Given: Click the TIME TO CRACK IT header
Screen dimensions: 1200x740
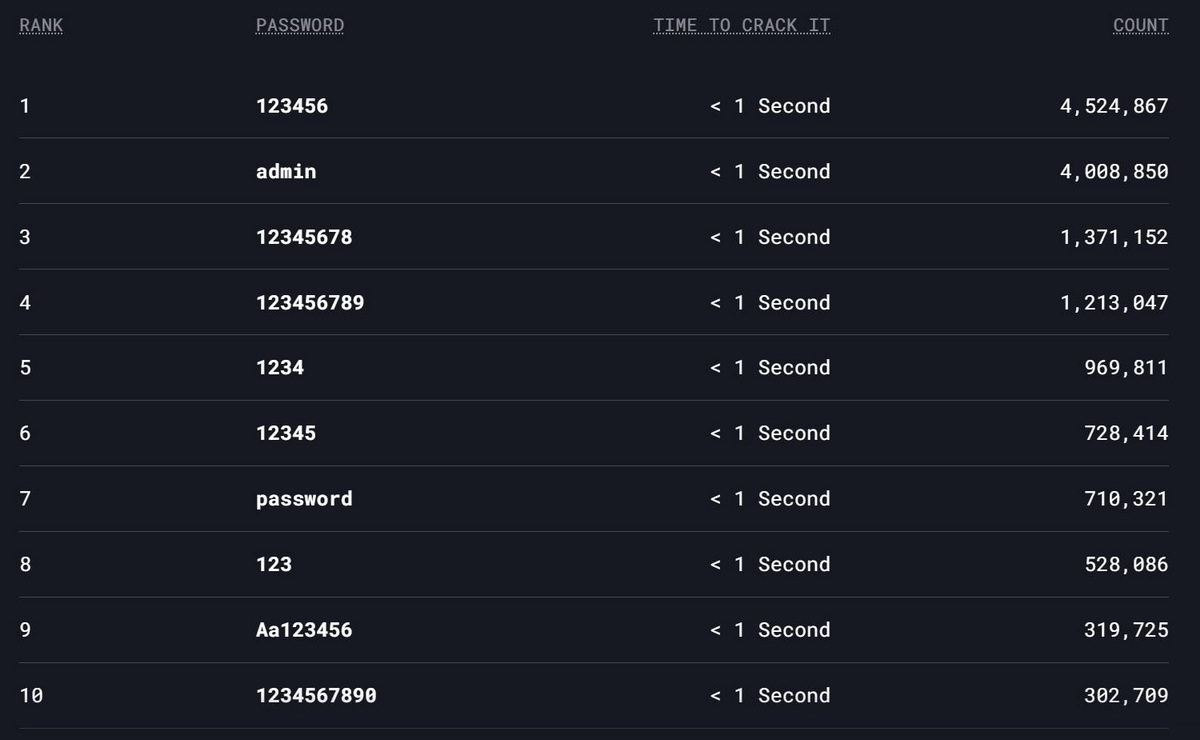Looking at the screenshot, I should [741, 26].
